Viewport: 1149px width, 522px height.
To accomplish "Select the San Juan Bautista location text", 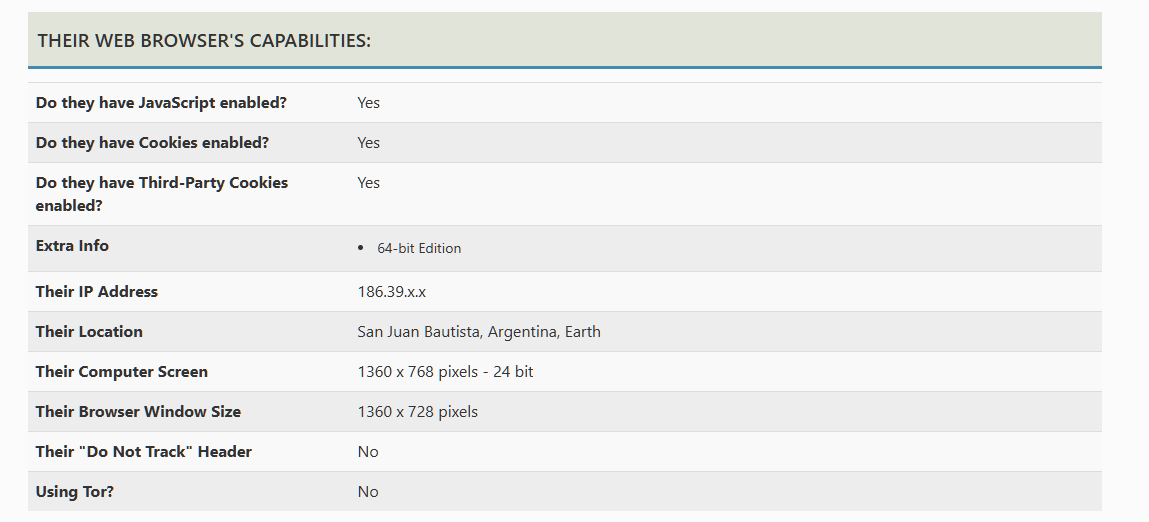I will tap(479, 332).
